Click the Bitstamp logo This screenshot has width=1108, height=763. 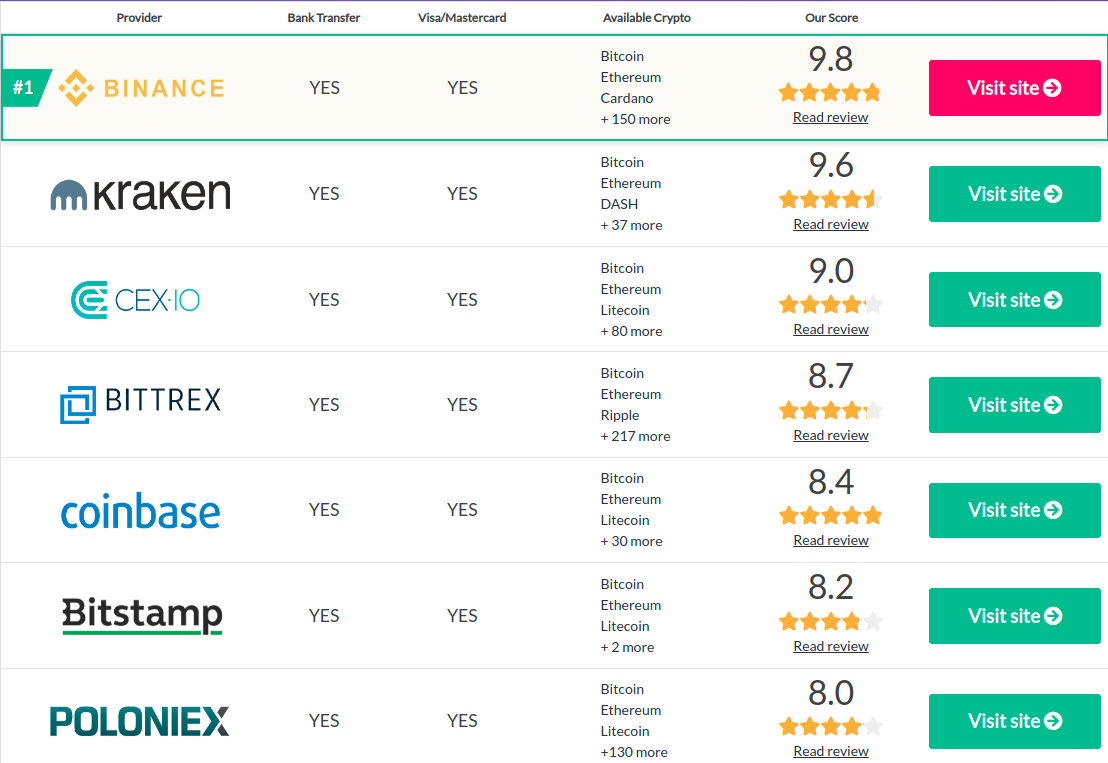[x=142, y=615]
